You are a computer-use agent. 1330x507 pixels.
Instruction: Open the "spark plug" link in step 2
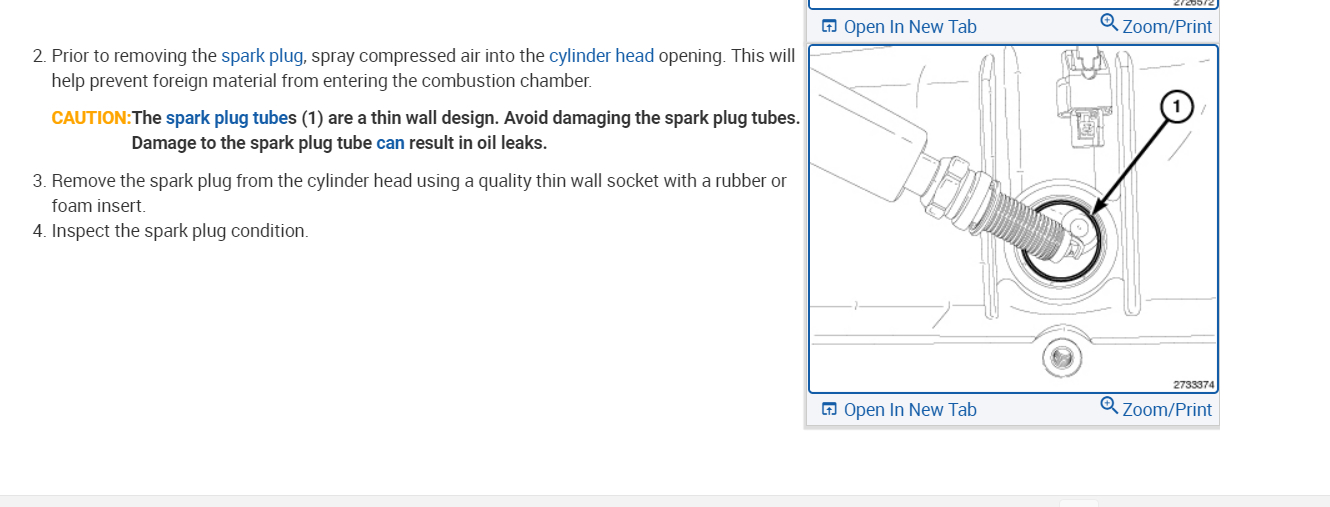262,56
